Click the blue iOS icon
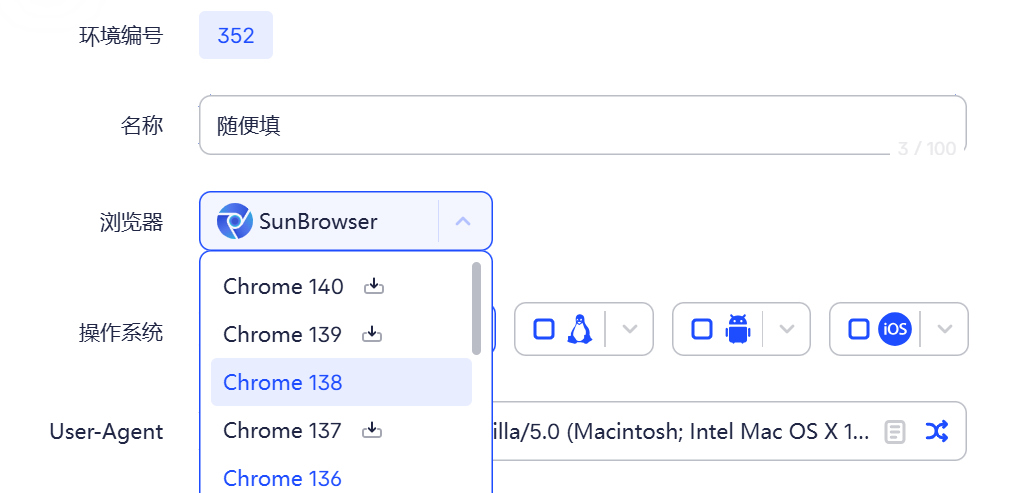 tap(895, 329)
